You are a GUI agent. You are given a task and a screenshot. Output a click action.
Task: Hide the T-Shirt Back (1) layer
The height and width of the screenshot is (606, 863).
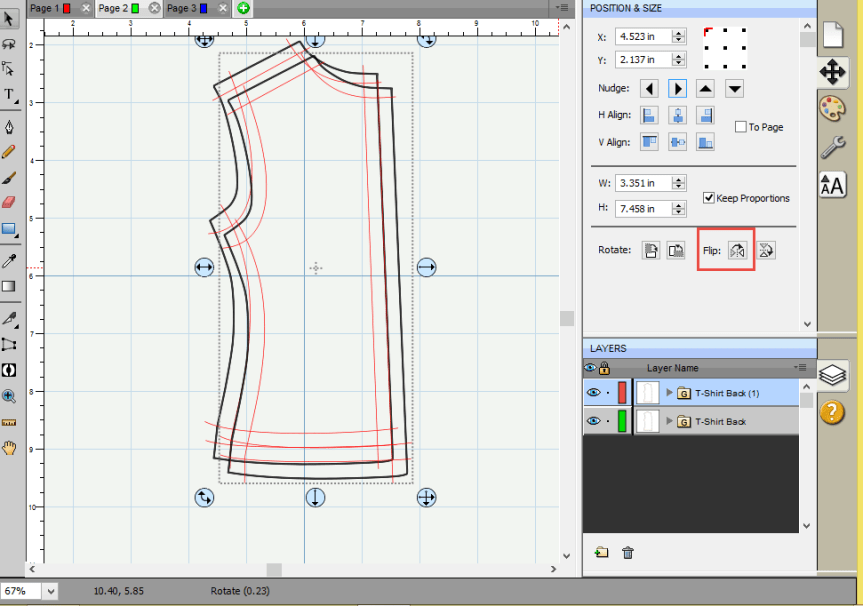pyautogui.click(x=593, y=393)
